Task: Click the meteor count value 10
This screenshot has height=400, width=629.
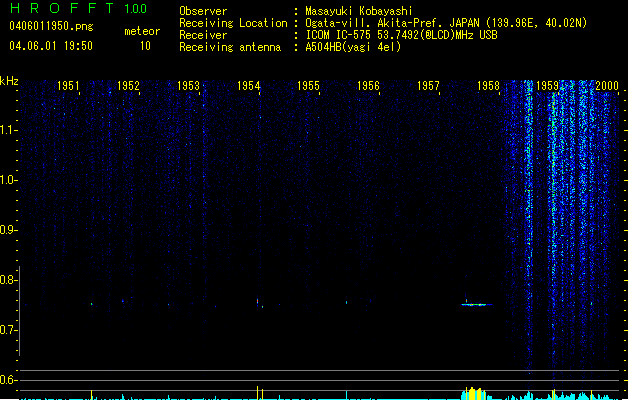Action: pos(145,46)
